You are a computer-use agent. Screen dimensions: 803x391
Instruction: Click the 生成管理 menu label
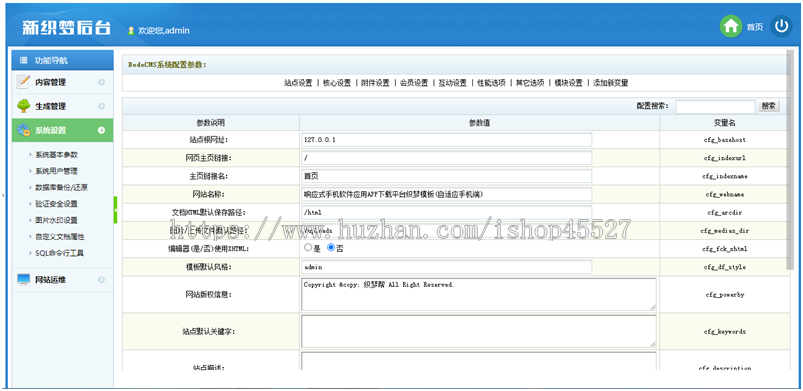(x=50, y=107)
